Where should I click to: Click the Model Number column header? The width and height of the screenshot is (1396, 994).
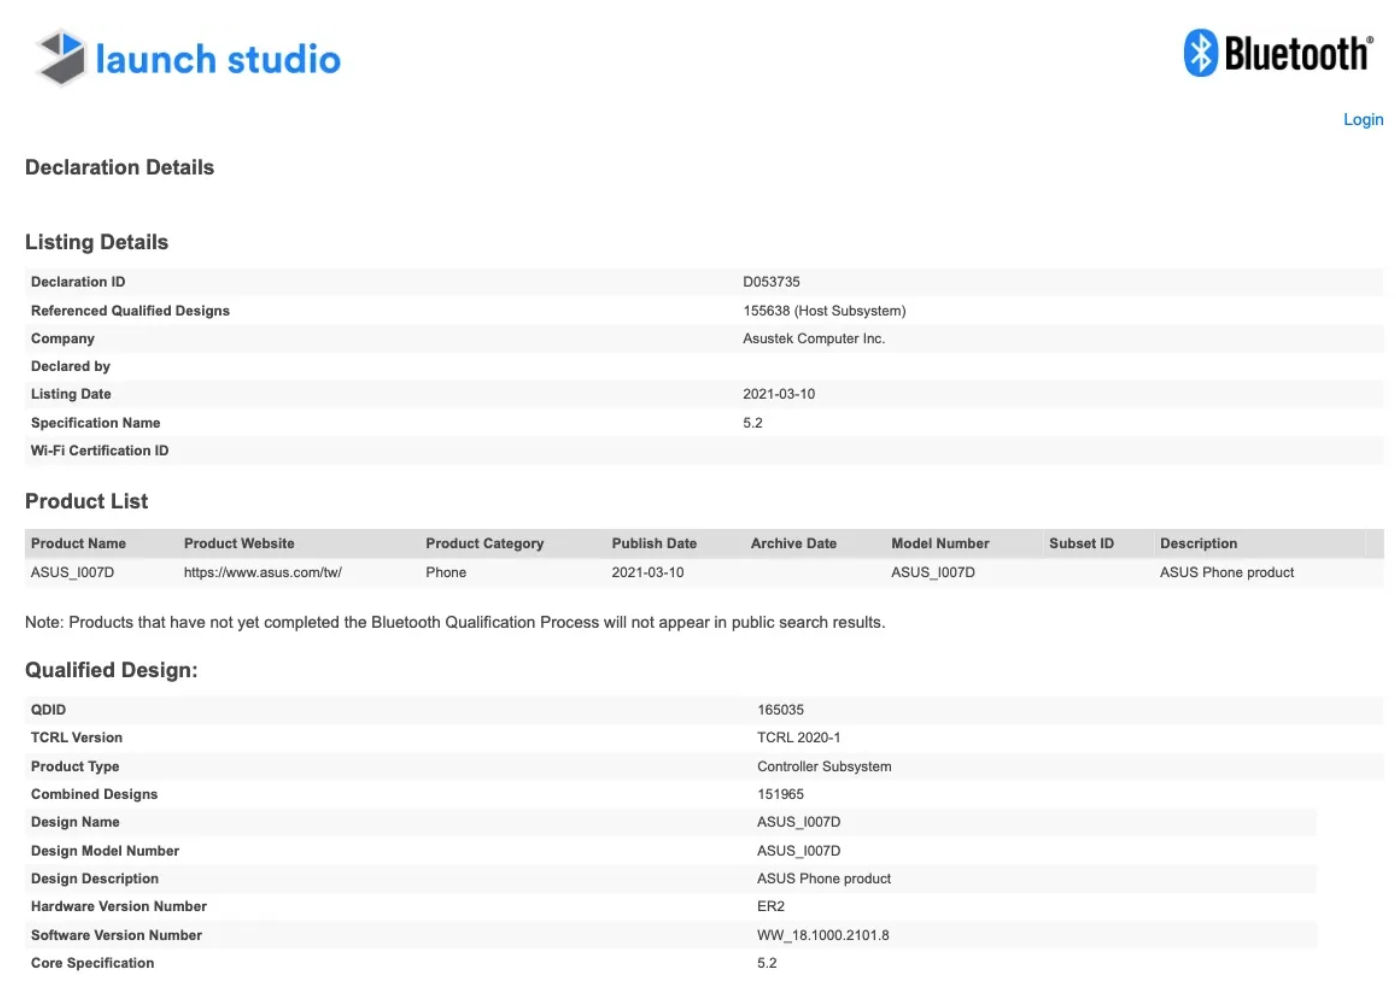click(x=940, y=543)
